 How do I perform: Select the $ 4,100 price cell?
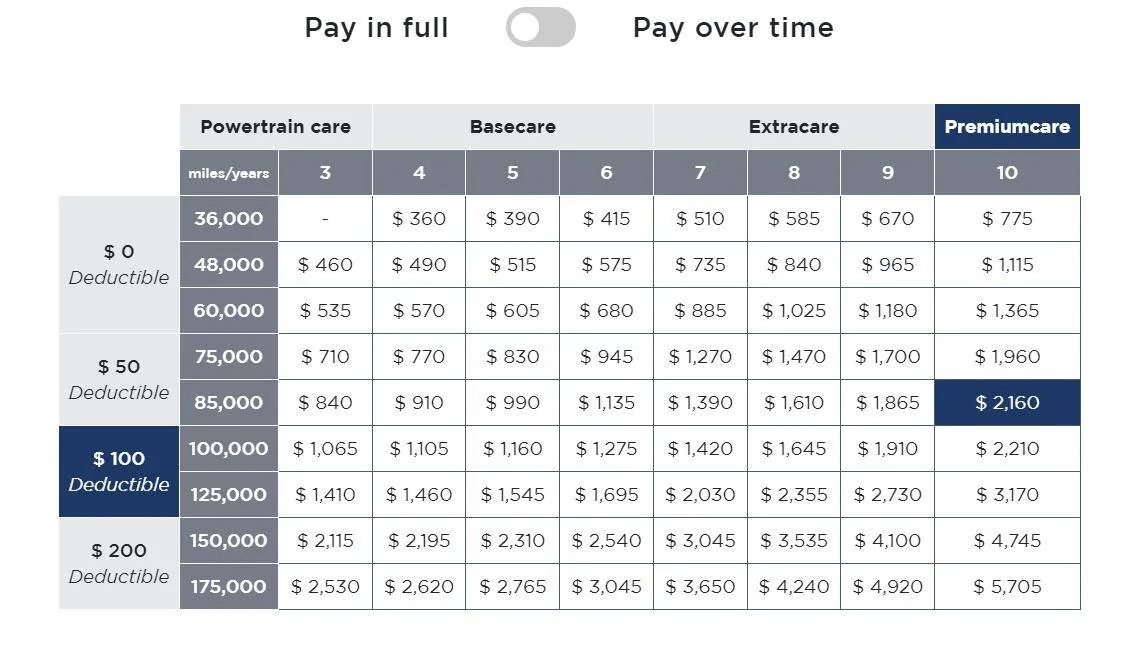coord(887,540)
